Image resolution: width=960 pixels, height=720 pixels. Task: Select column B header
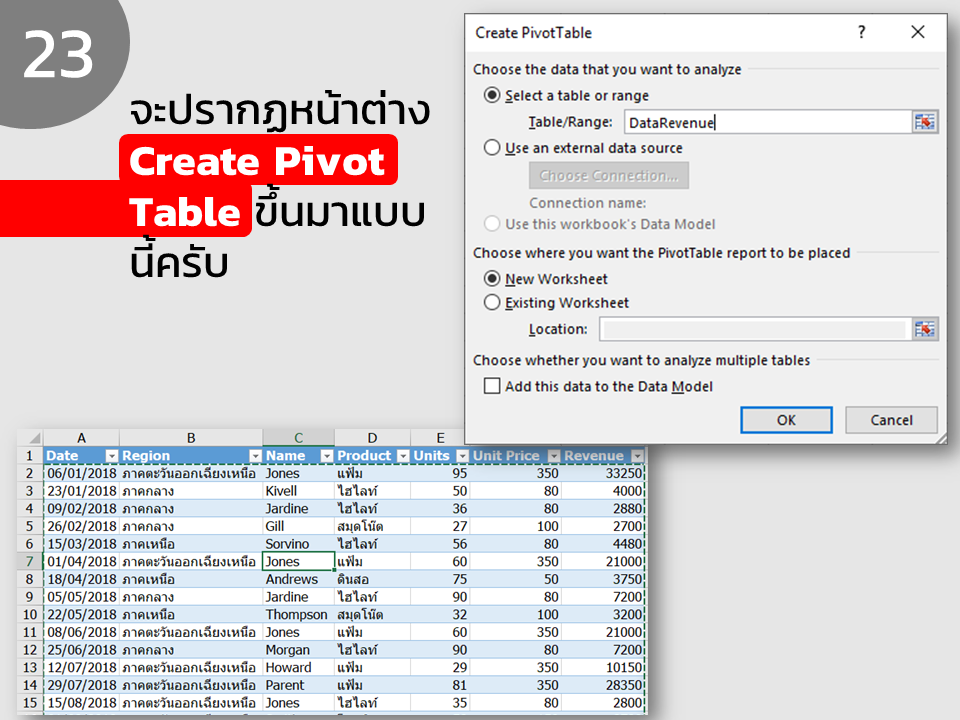(191, 438)
